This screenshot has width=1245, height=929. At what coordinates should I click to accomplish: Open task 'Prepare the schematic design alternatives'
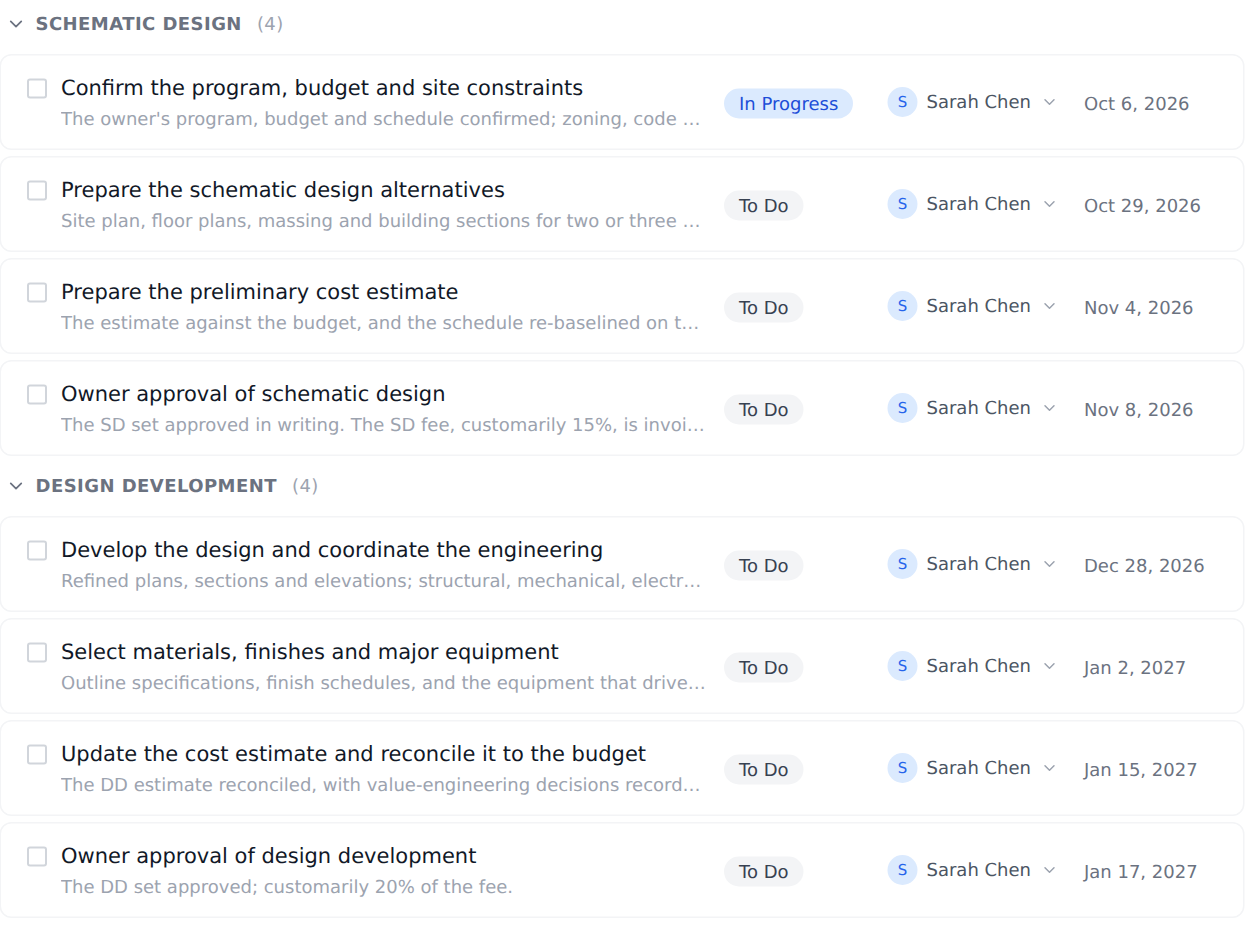[283, 190]
